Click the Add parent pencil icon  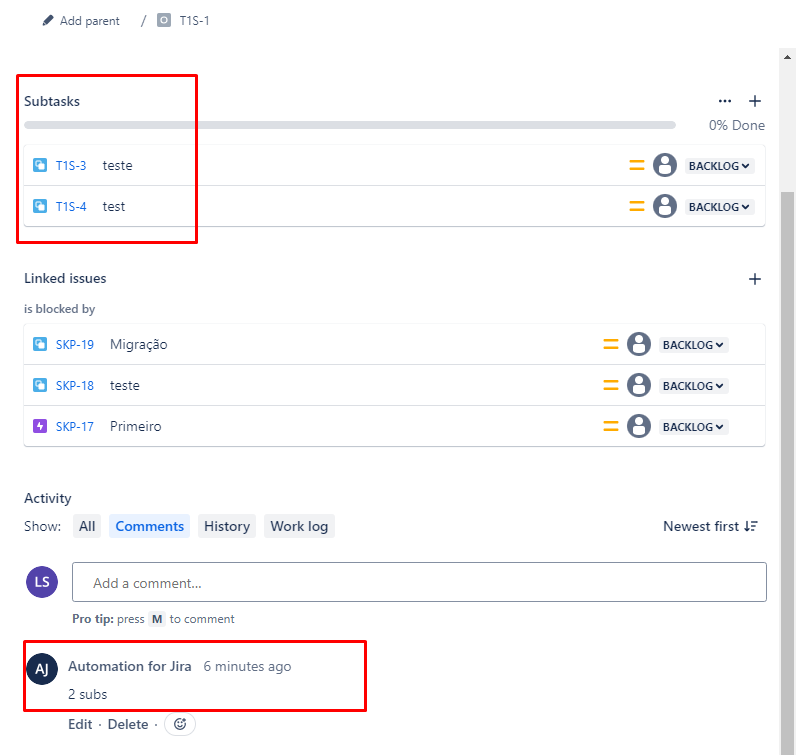pos(48,20)
